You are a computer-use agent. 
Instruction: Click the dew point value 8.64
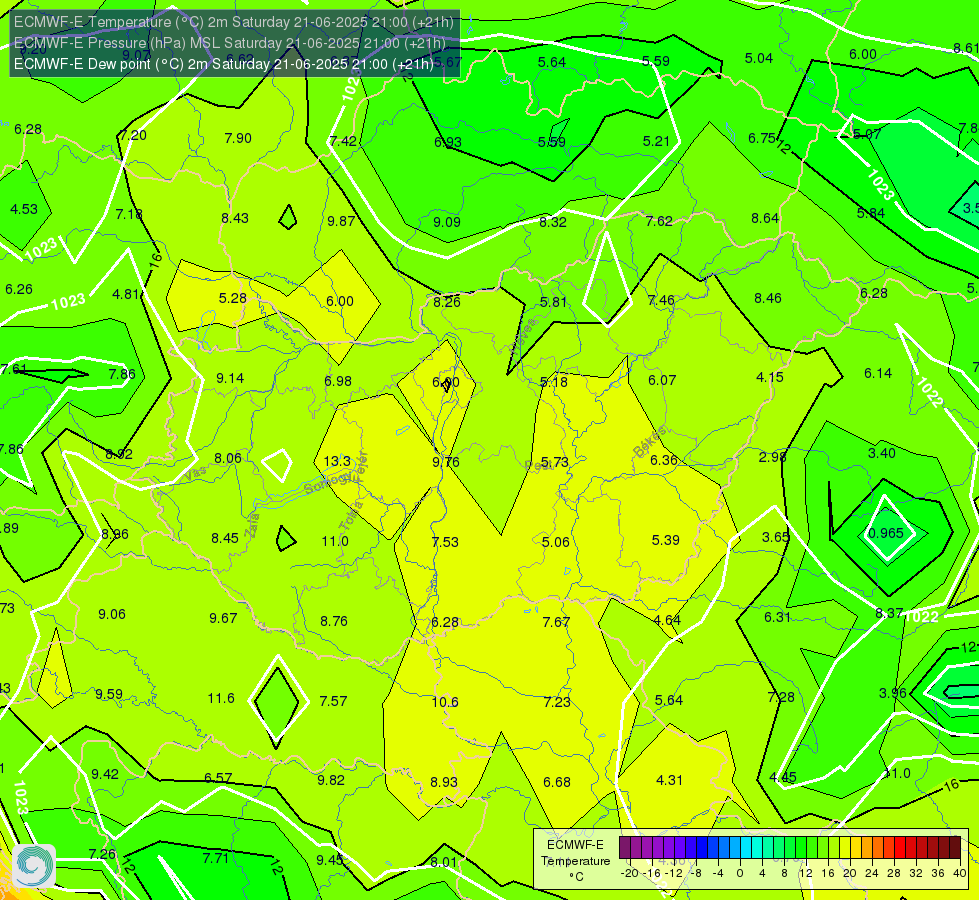coord(765,218)
